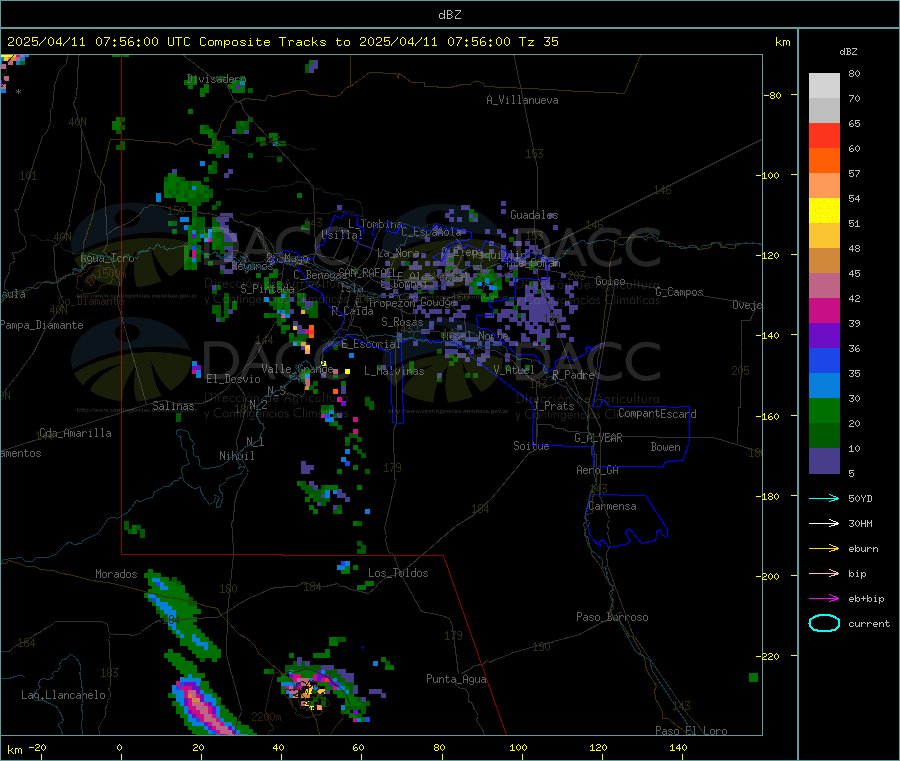Click the 'Tz 35' text in the header
This screenshot has height=761, width=900.
point(538,42)
